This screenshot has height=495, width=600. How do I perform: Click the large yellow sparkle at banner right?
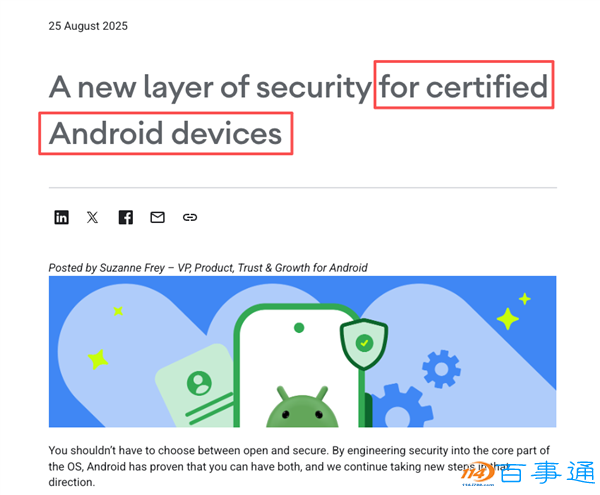pyautogui.click(x=507, y=318)
